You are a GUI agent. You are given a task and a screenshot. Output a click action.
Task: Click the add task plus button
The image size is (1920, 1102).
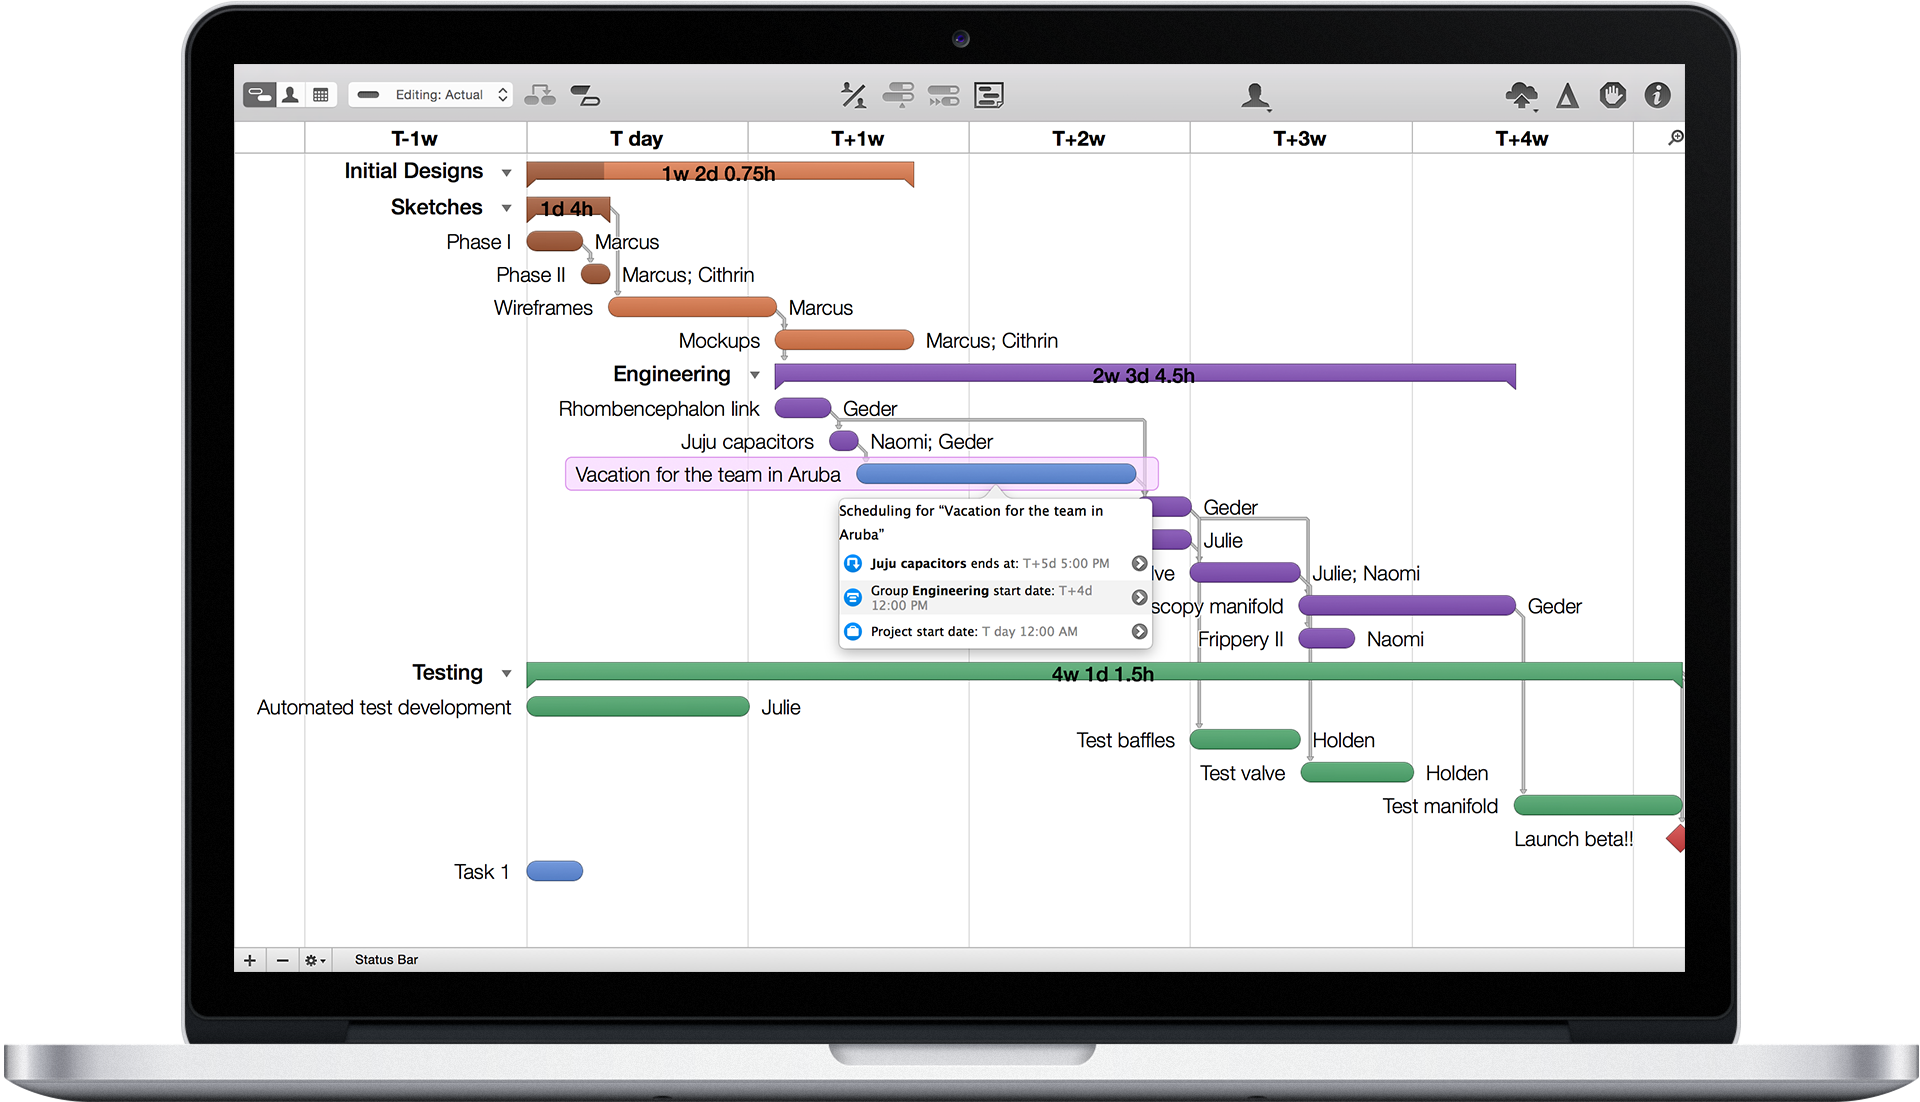pyautogui.click(x=249, y=960)
